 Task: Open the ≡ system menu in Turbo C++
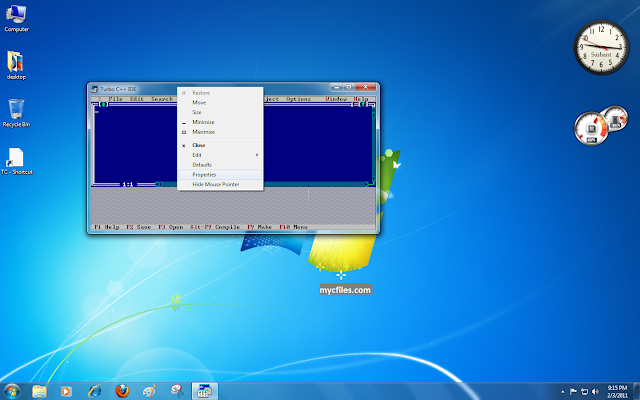(99, 99)
